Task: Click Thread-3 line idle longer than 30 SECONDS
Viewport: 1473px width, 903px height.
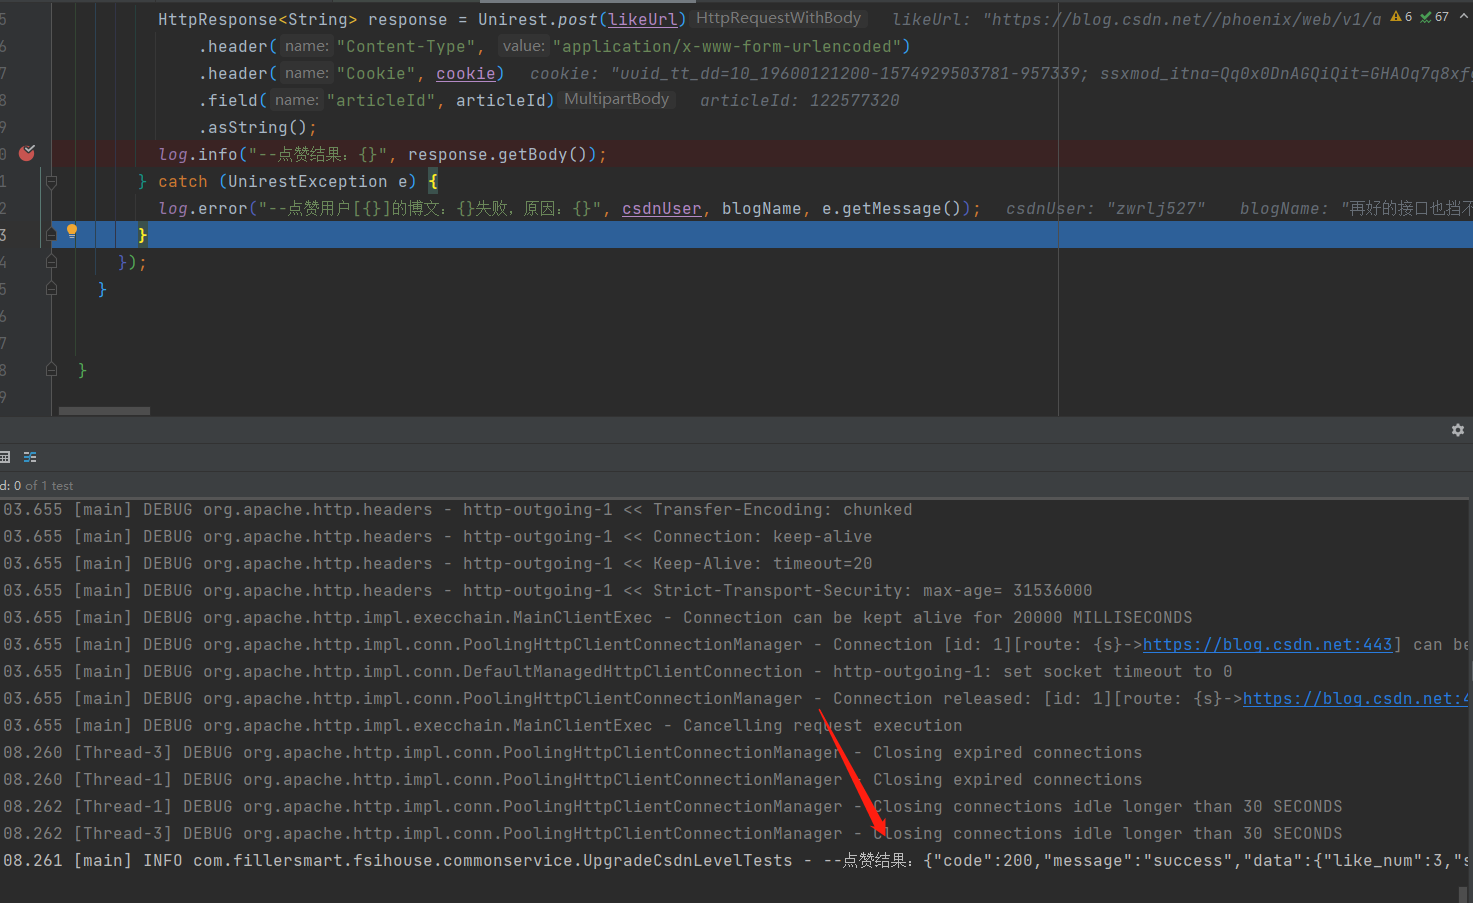Action: click(672, 834)
